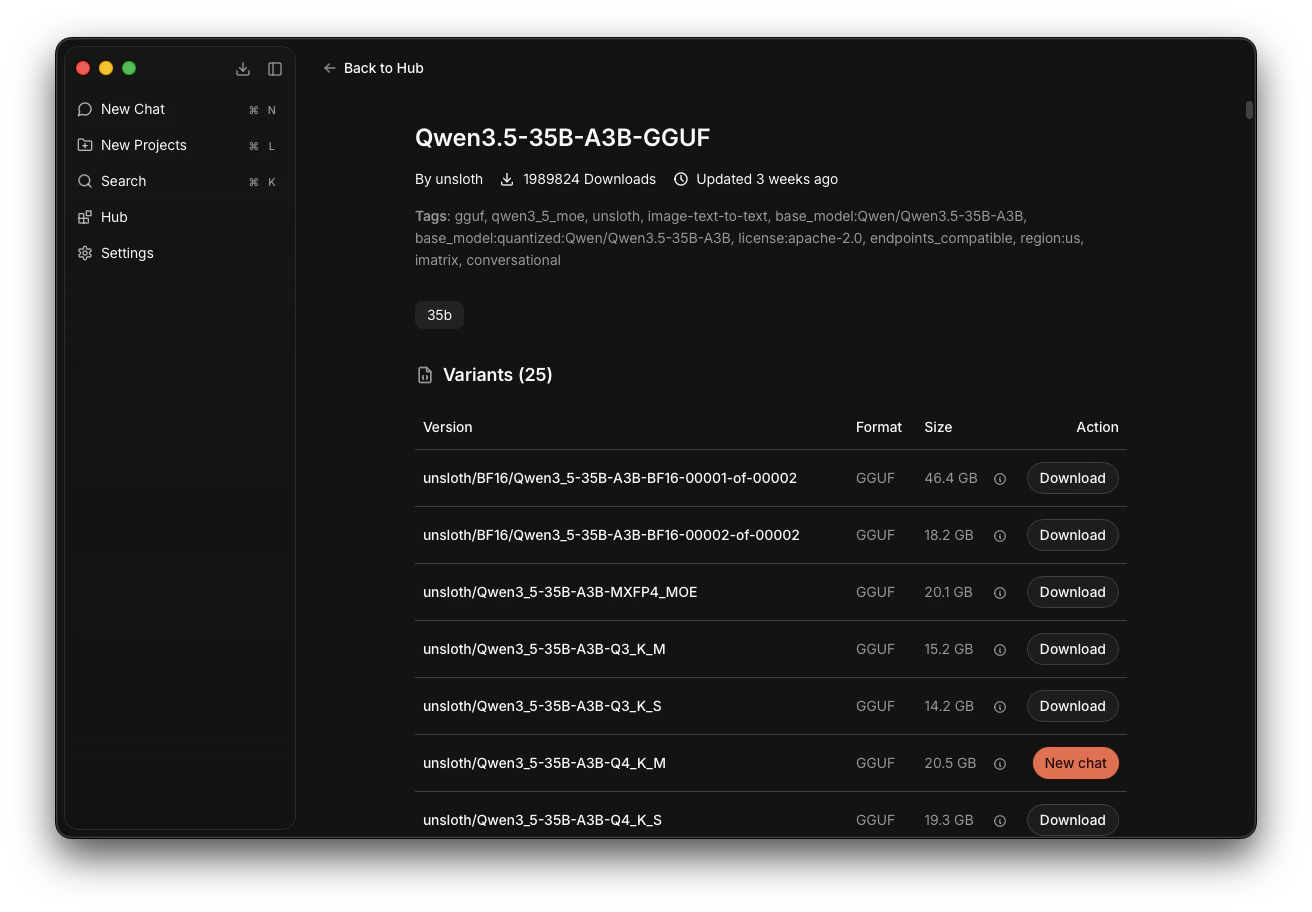
Task: Select row name unsloth/Qwen3_5-35B-A3B-MXFP4_MOE
Action: (560, 592)
